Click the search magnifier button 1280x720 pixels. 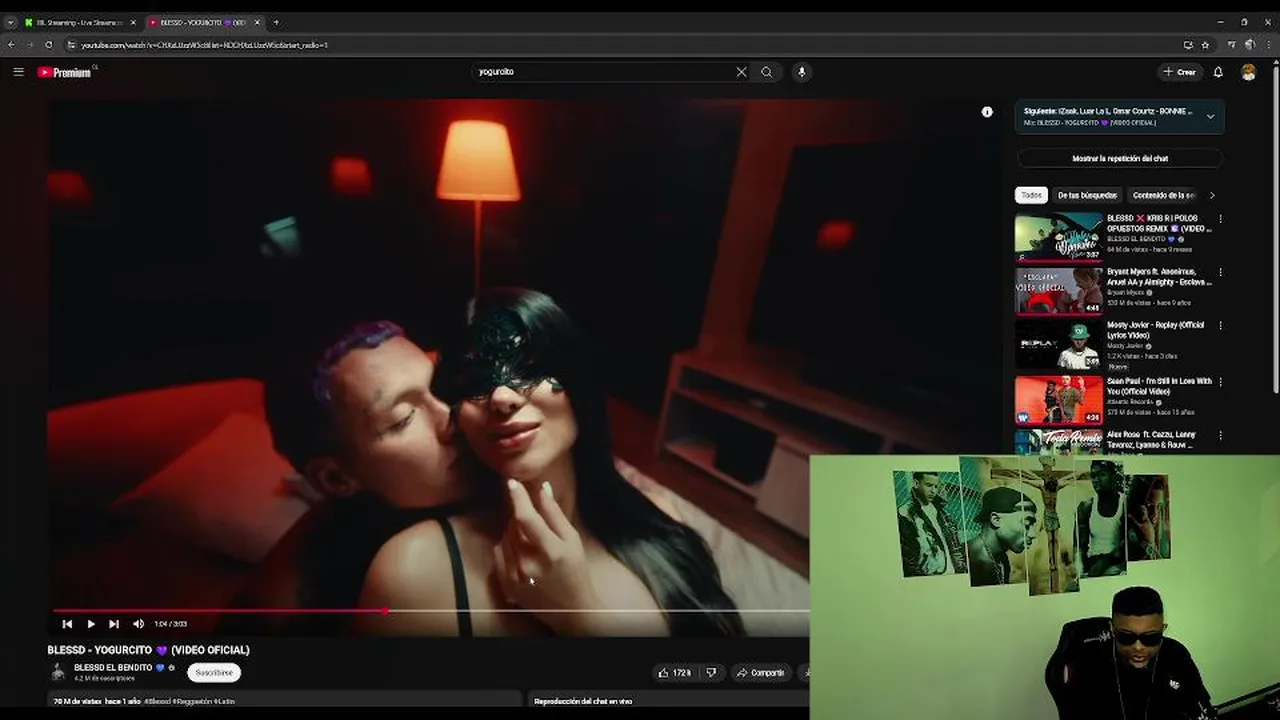[x=767, y=72]
